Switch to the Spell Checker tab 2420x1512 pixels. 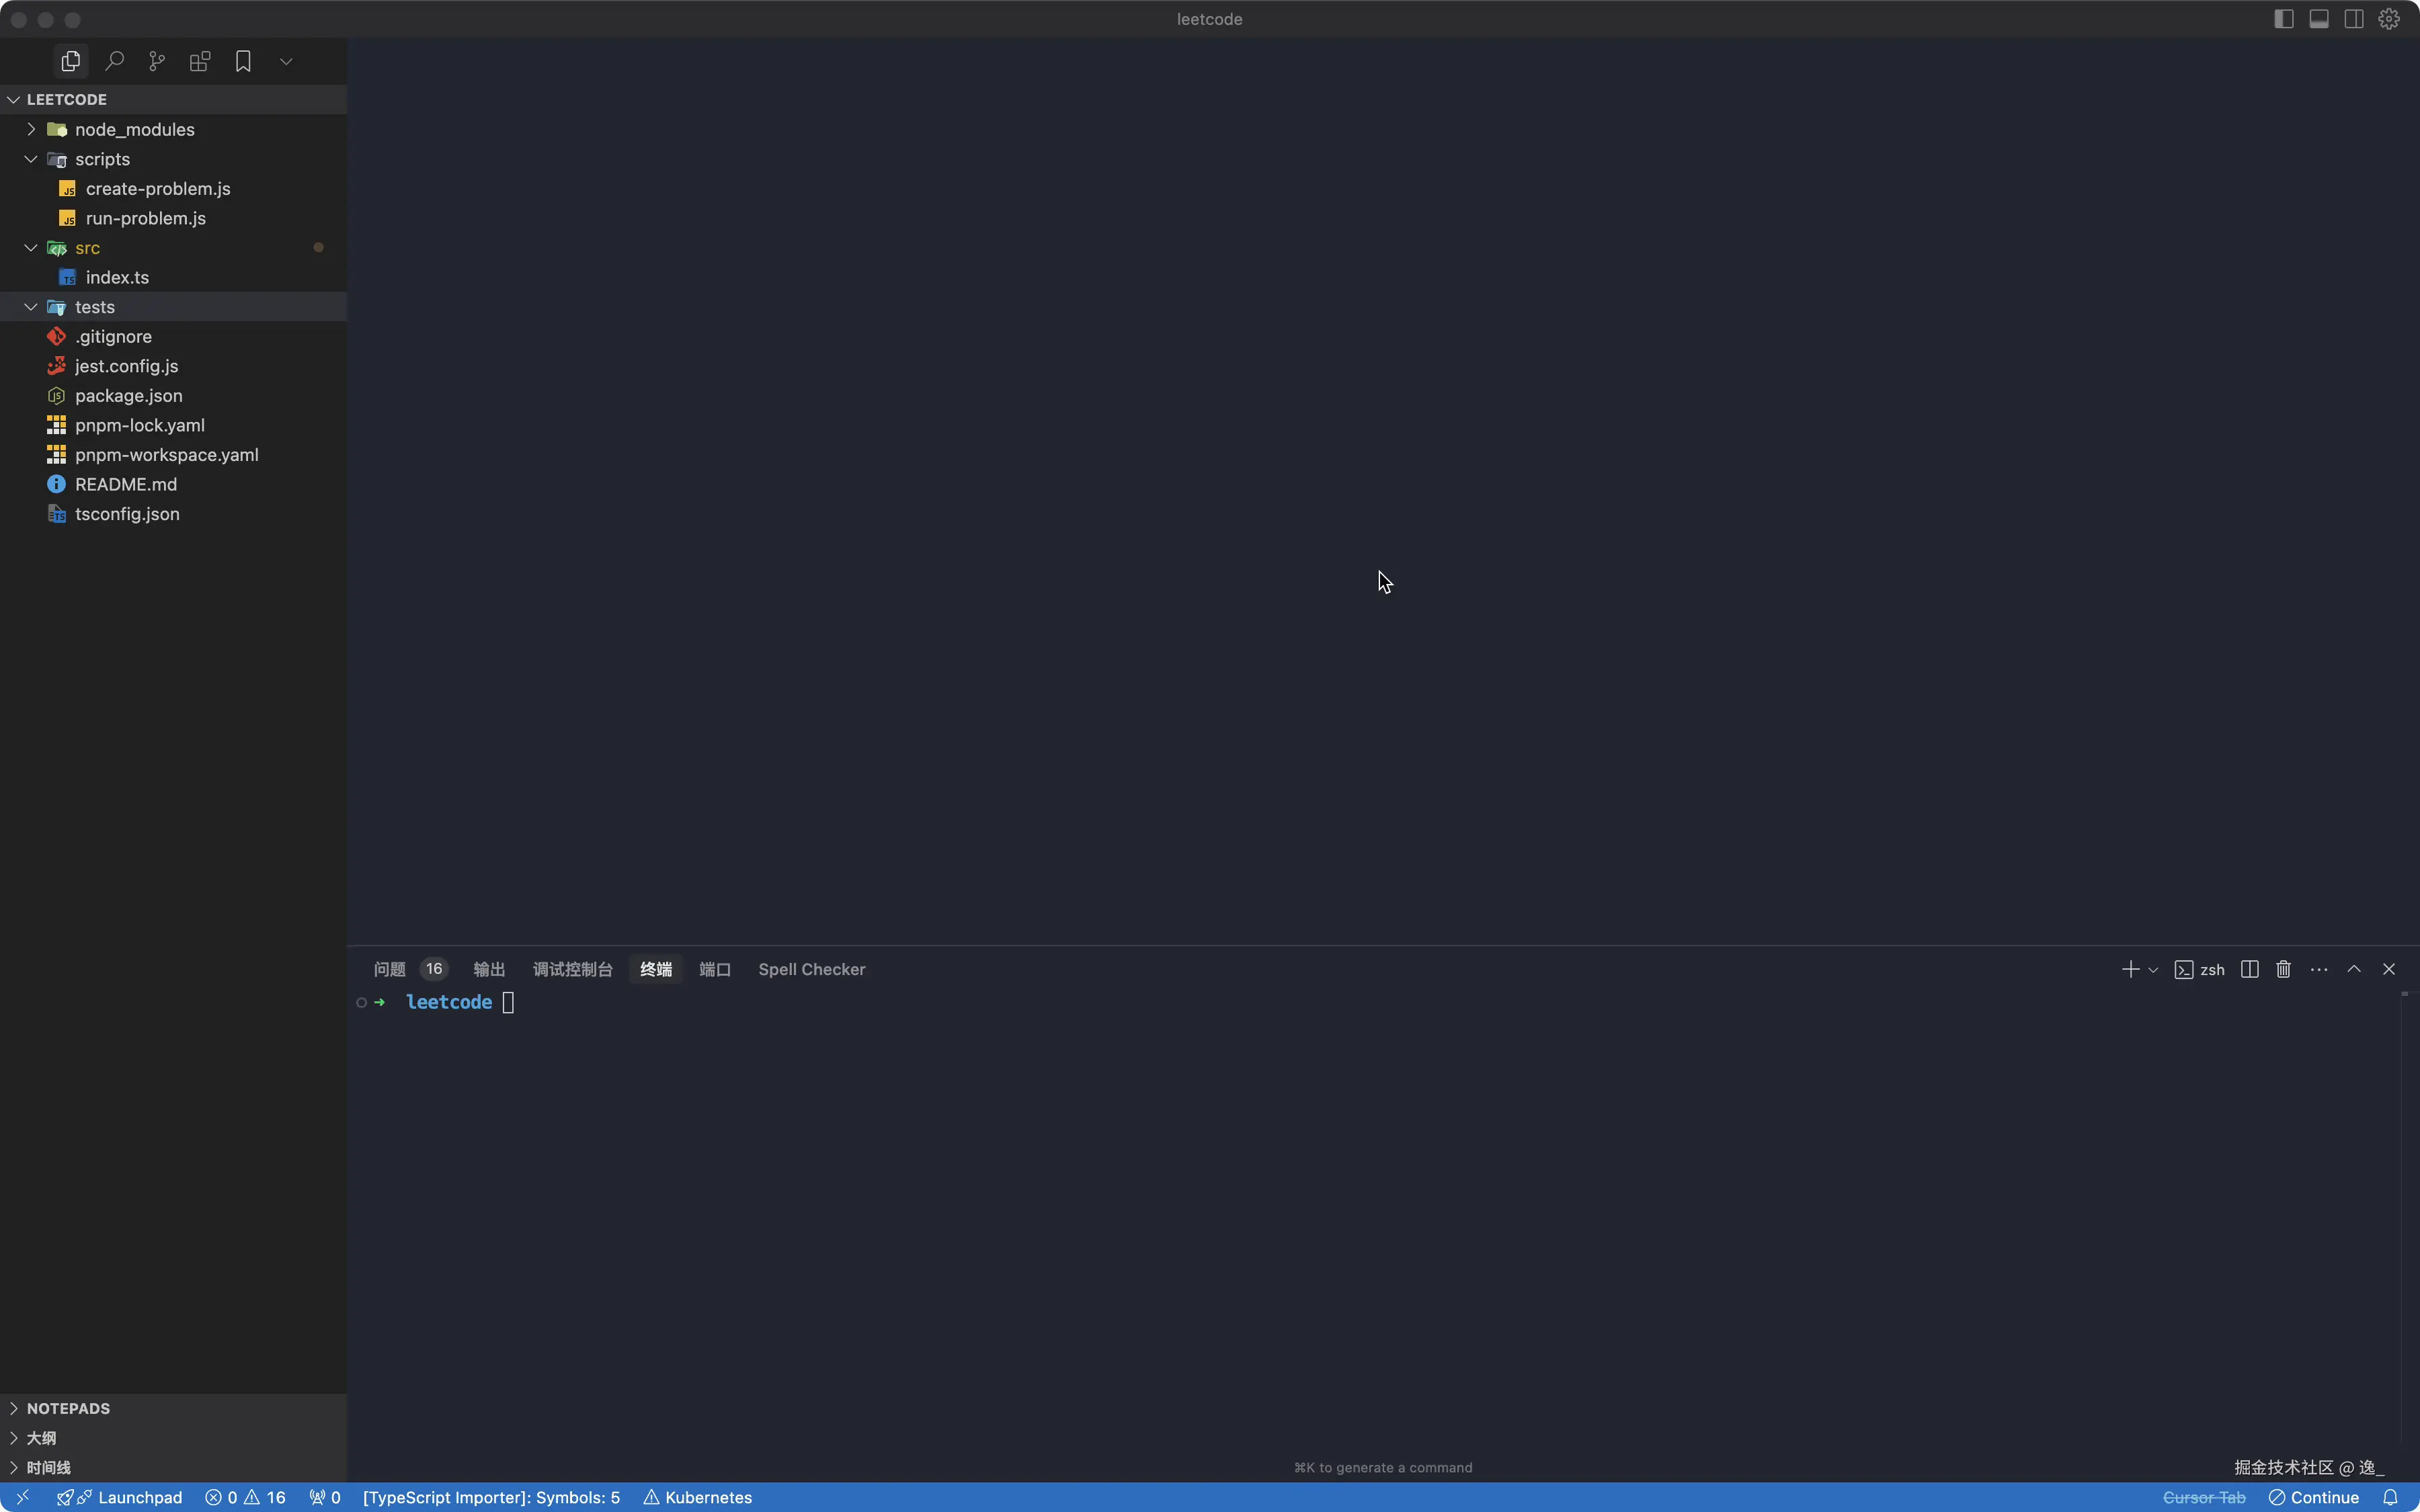[x=811, y=969]
